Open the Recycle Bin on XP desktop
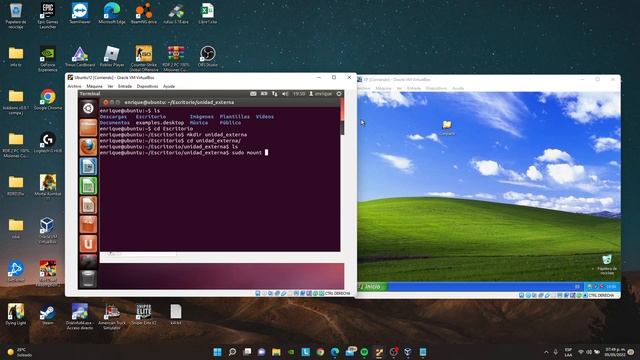Viewport: 640px width, 360px height. point(607,264)
